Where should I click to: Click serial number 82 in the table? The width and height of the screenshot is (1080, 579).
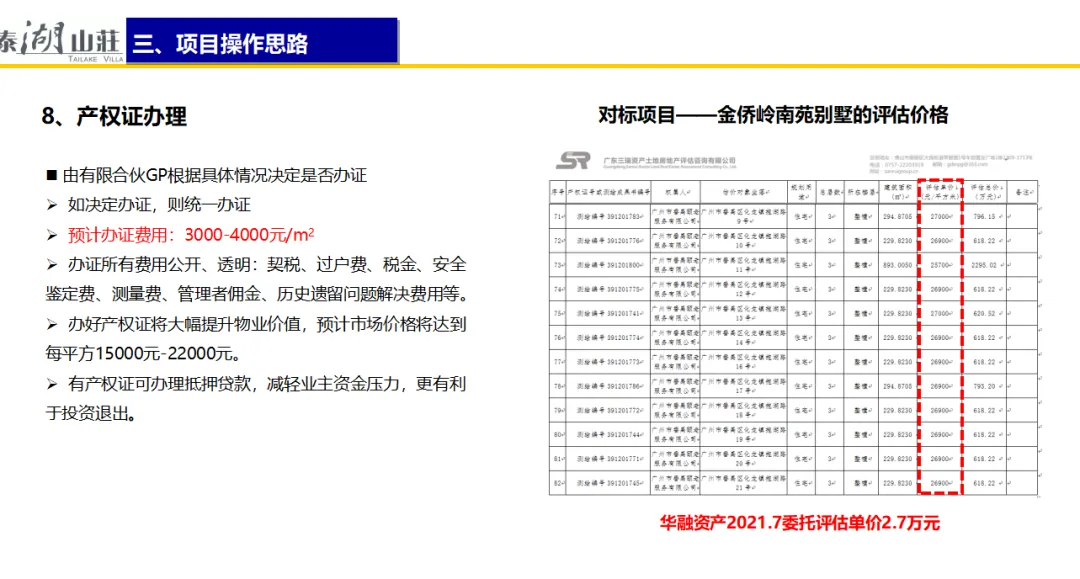click(x=558, y=483)
